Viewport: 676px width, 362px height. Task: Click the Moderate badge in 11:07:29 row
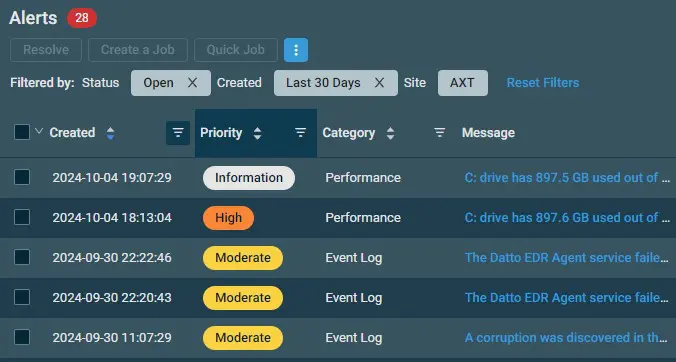243,338
